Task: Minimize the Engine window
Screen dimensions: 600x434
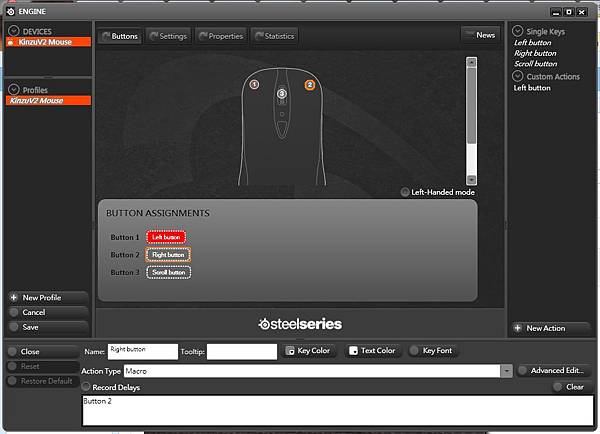Action: pos(556,12)
